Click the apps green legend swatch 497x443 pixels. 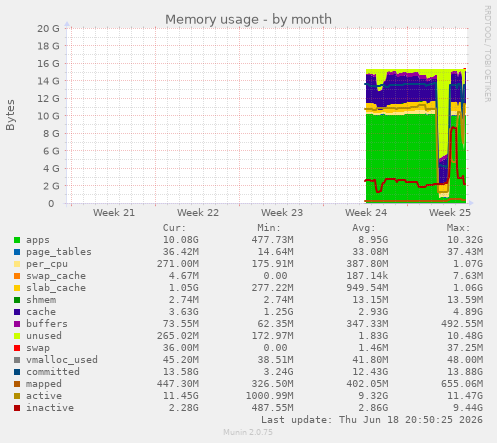[x=17, y=240]
